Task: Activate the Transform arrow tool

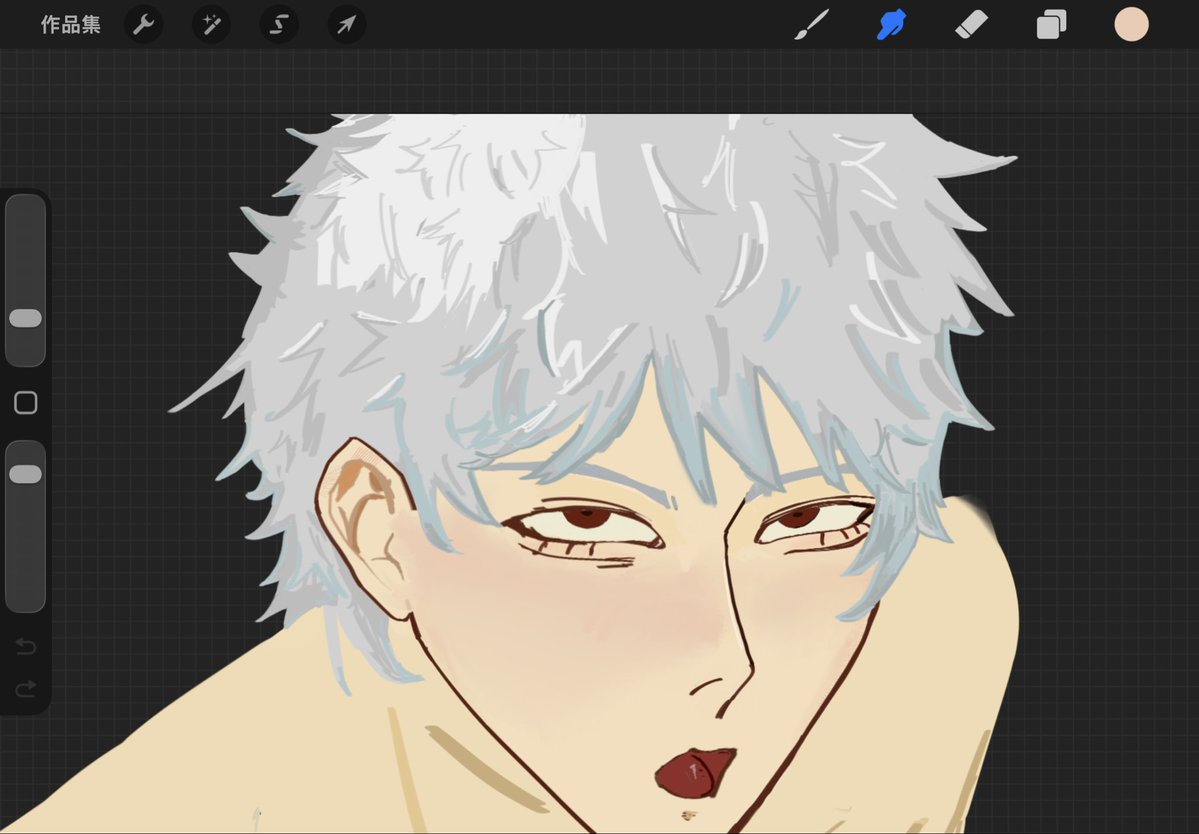Action: [346, 24]
